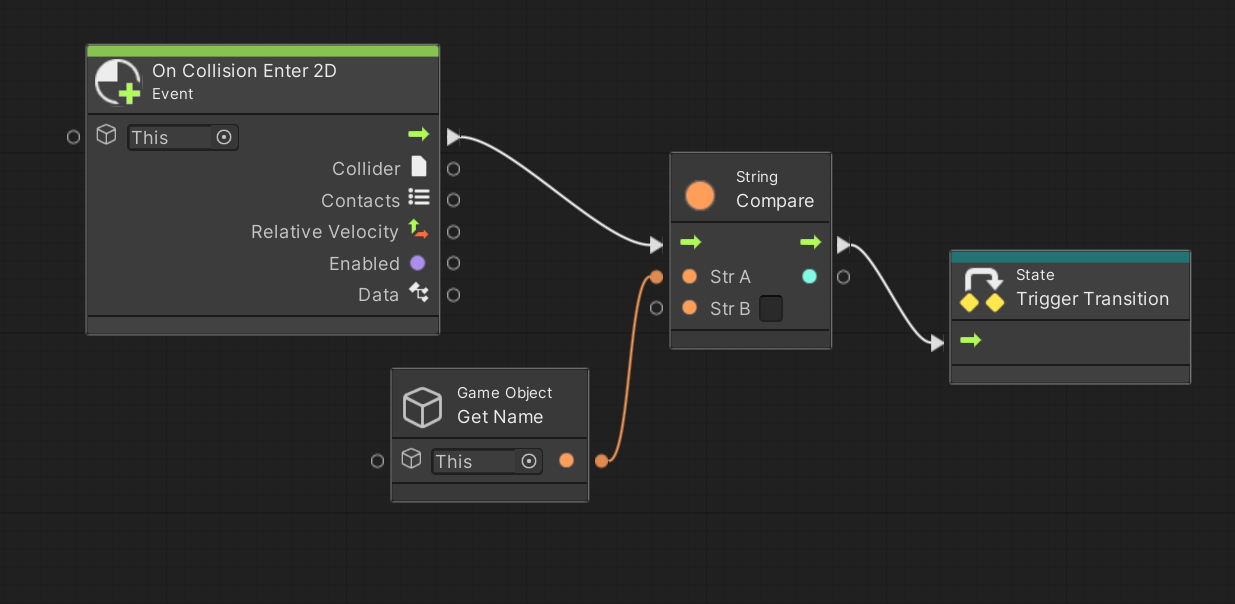The width and height of the screenshot is (1235, 604).
Task: Click the Data output port
Action: [x=453, y=295]
